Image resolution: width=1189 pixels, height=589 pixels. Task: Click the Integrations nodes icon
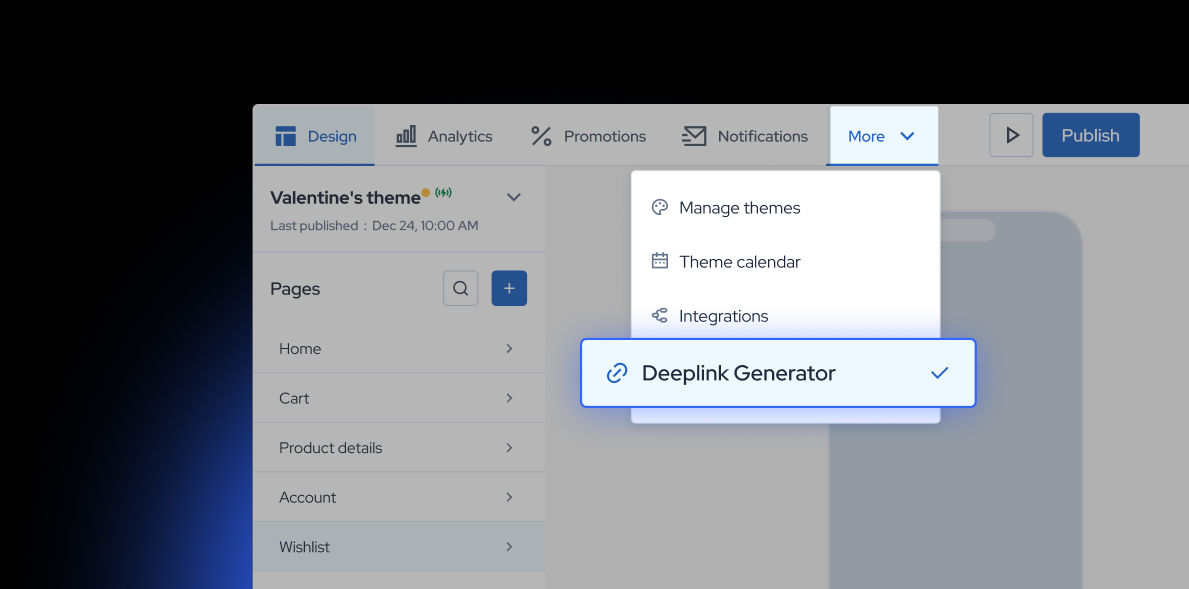(660, 315)
